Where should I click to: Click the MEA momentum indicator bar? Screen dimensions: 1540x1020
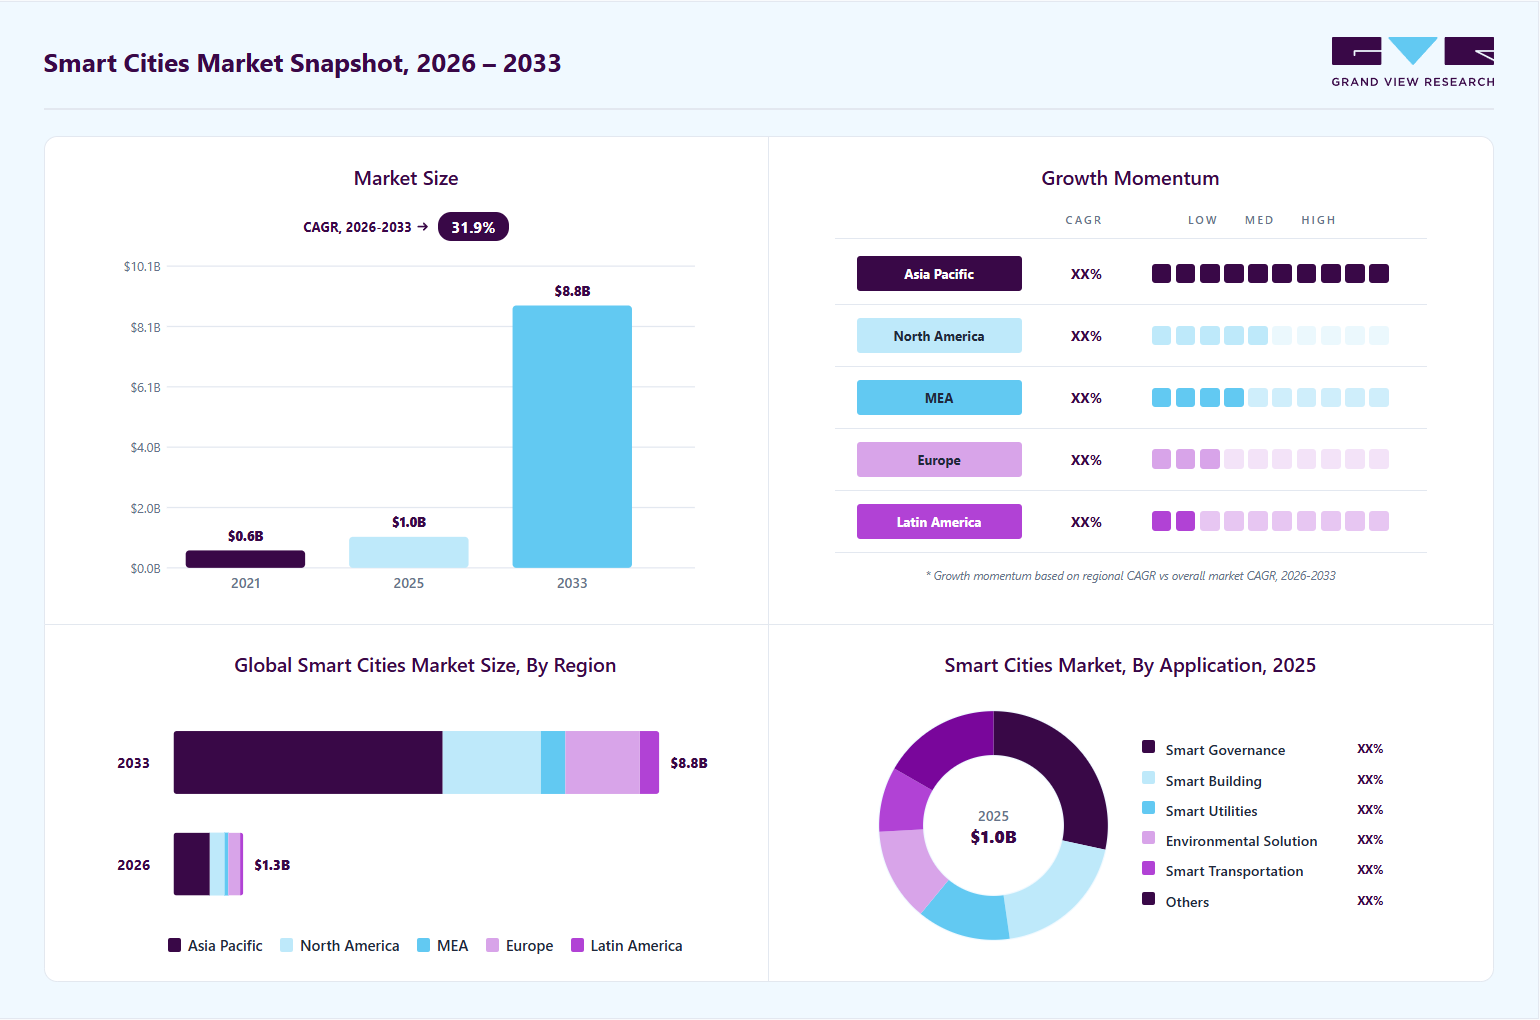(1270, 398)
